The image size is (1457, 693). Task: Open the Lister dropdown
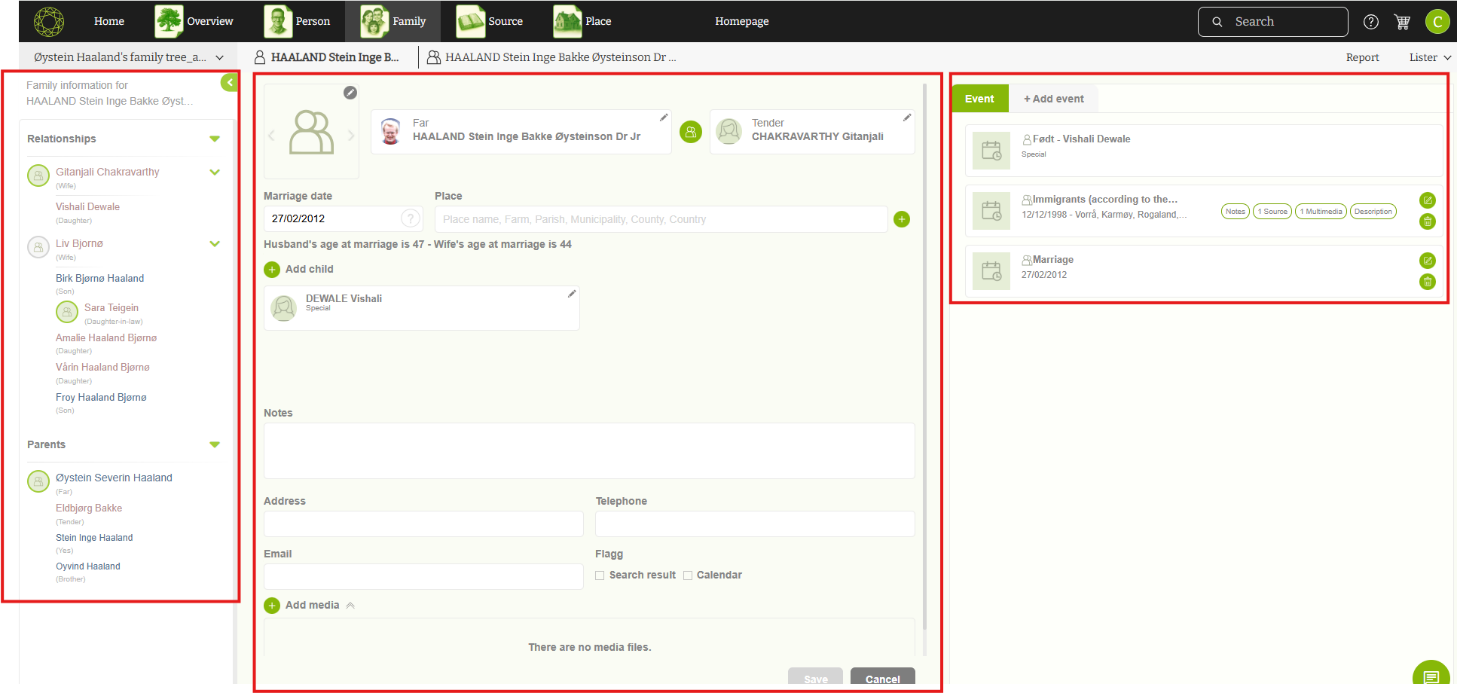coord(1429,58)
